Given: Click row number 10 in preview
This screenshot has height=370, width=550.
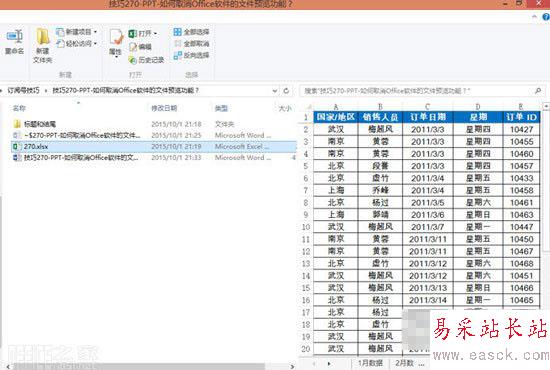Looking at the screenshot, I should coord(306,227).
